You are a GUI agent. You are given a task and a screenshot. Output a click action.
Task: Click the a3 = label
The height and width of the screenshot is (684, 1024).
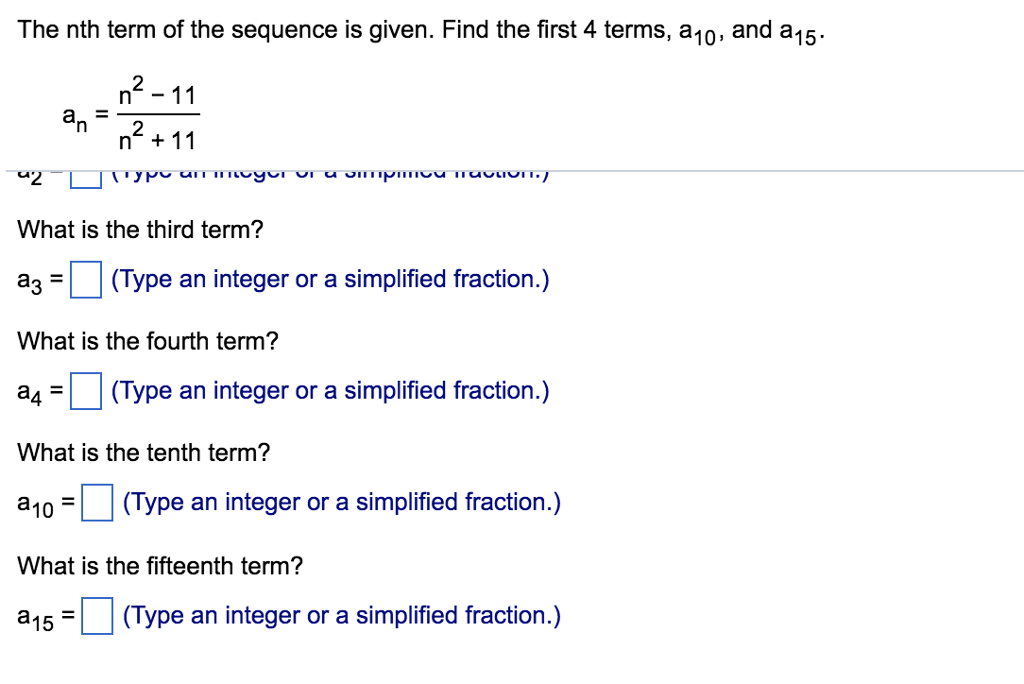pyautogui.click(x=41, y=280)
